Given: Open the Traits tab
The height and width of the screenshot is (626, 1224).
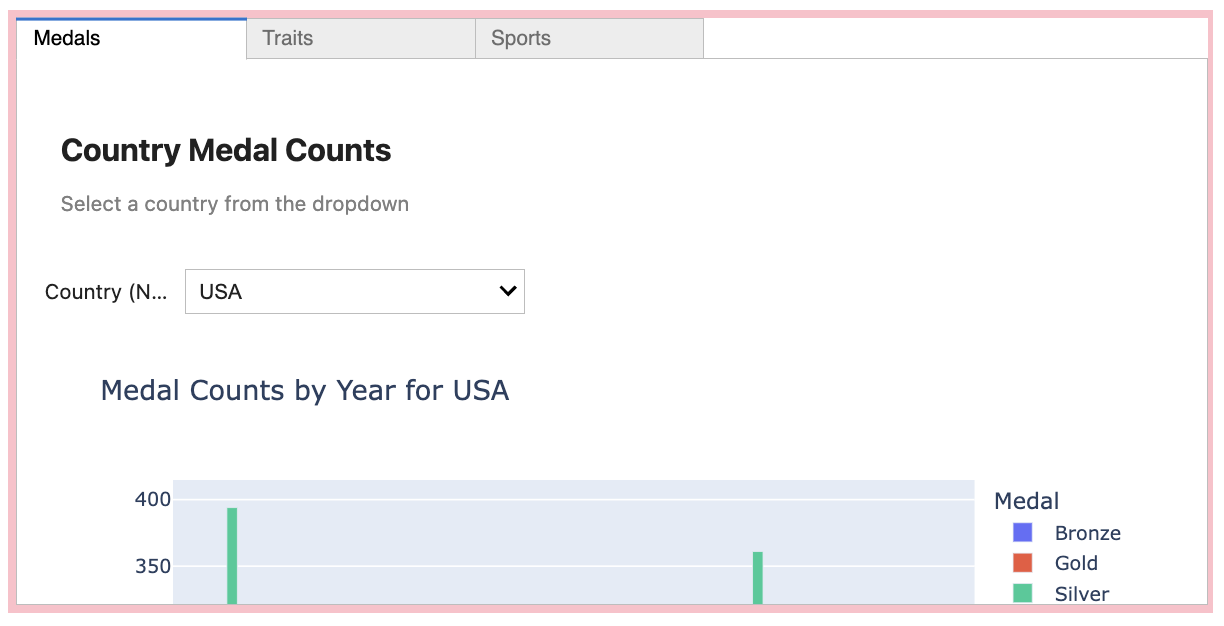Looking at the screenshot, I should (360, 39).
